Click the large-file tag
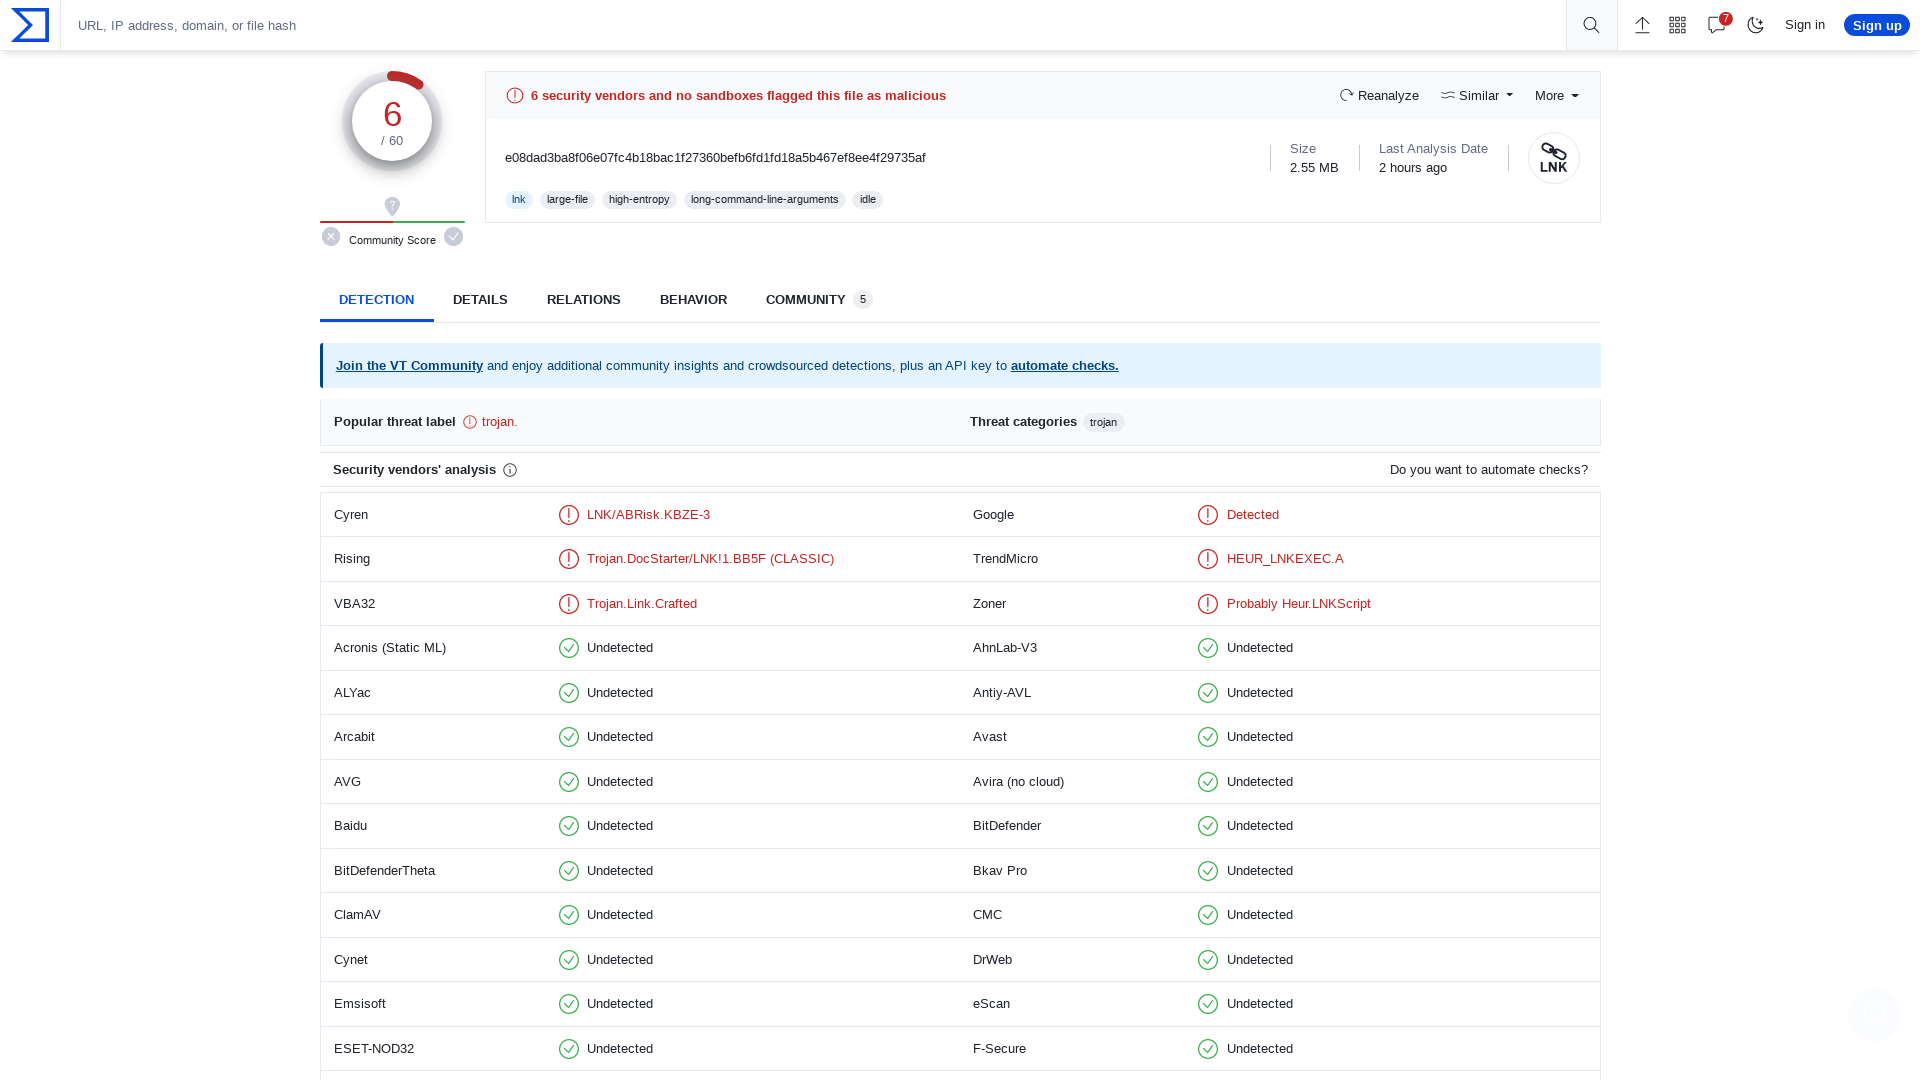 (567, 200)
